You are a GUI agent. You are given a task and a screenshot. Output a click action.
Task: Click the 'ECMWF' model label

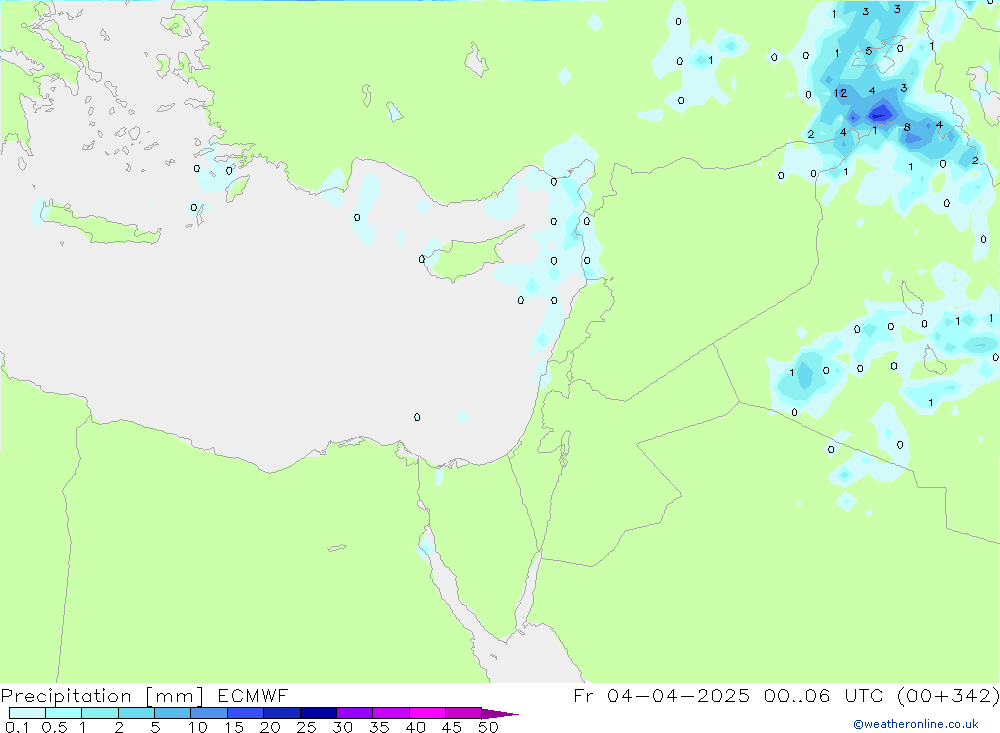coord(253,695)
